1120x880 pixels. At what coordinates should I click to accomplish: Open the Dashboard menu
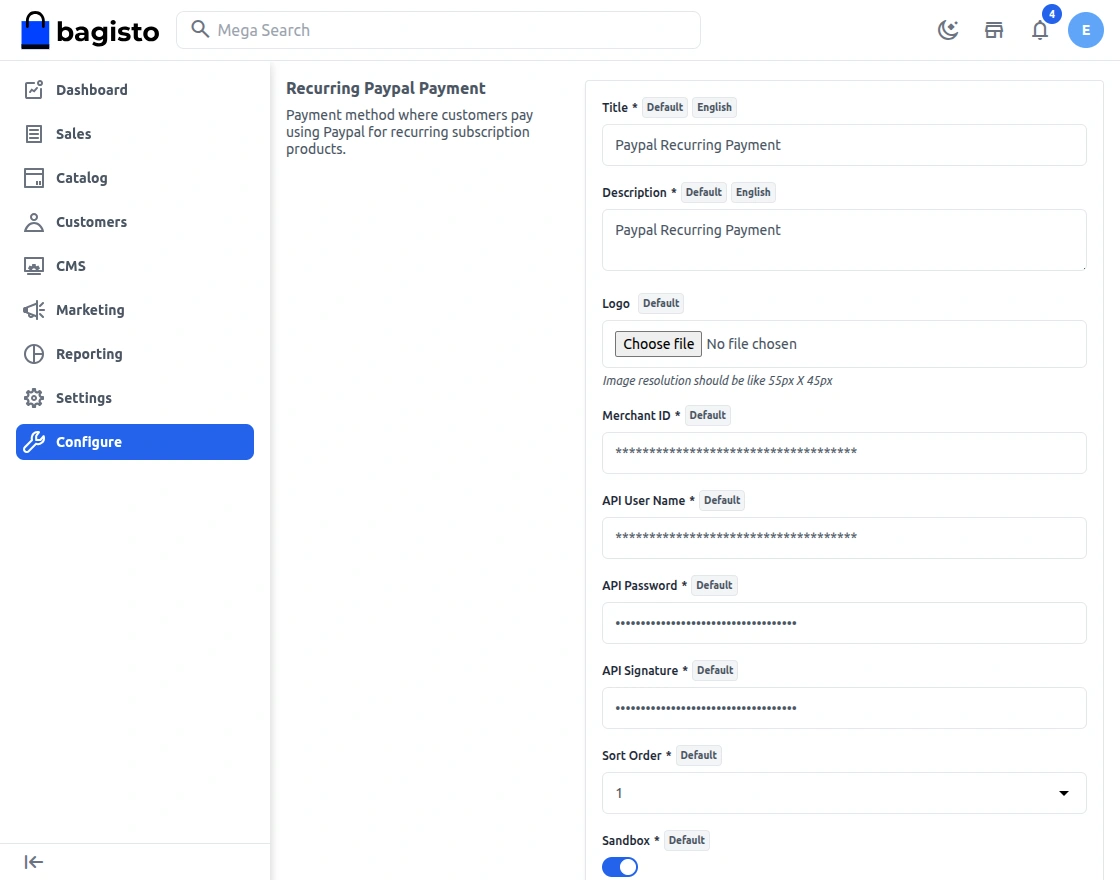[x=91, y=90]
